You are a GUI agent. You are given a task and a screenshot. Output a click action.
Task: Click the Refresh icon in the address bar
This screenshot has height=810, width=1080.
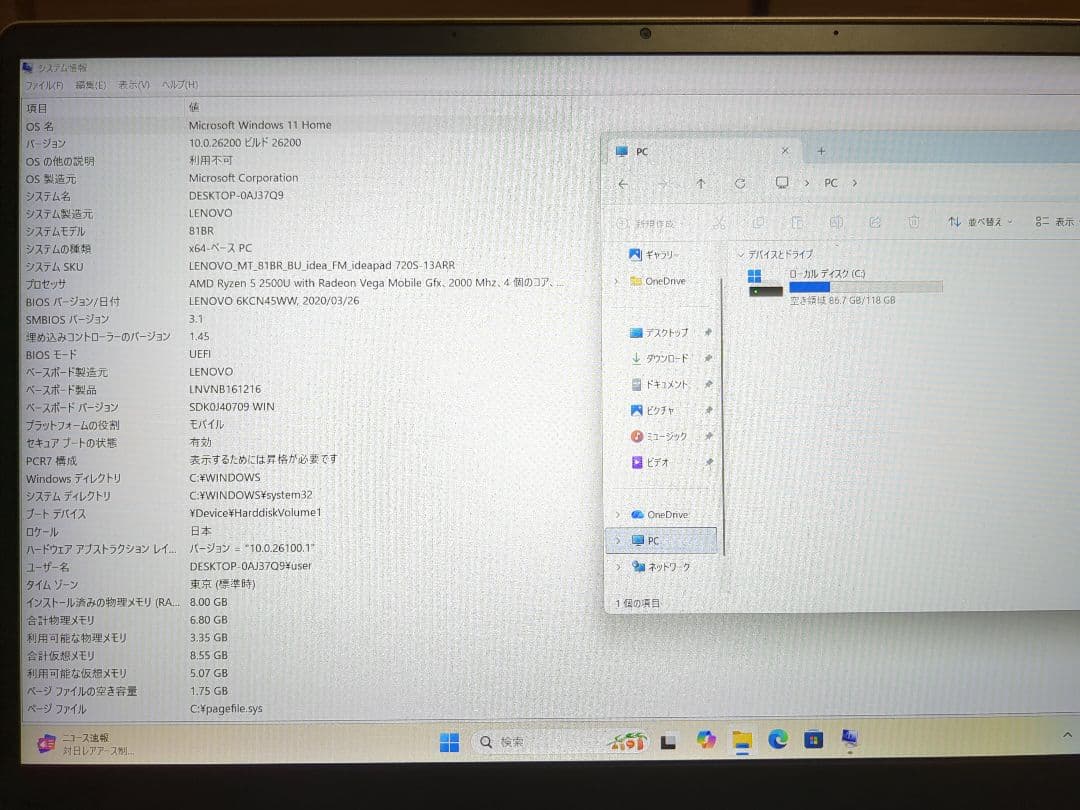[740, 184]
